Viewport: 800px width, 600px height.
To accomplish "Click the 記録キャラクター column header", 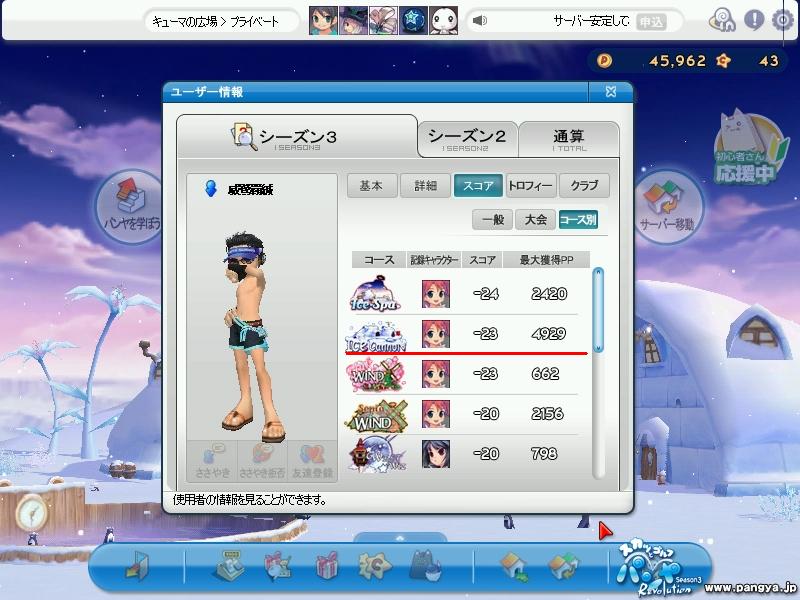I will click(x=434, y=260).
